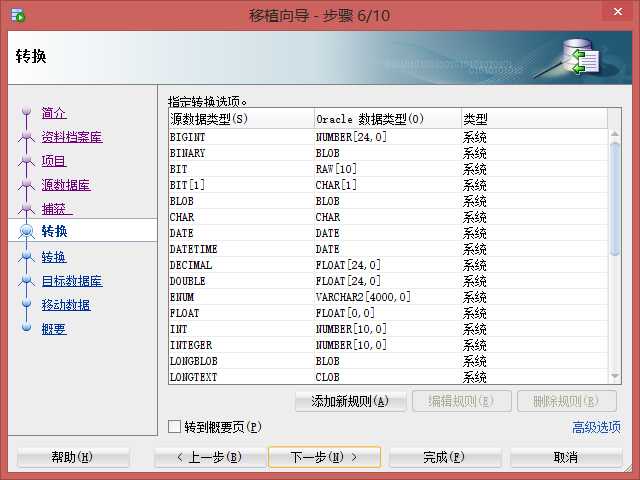Click the 删除规则(R) button
The image size is (640, 480).
pyautogui.click(x=567, y=401)
